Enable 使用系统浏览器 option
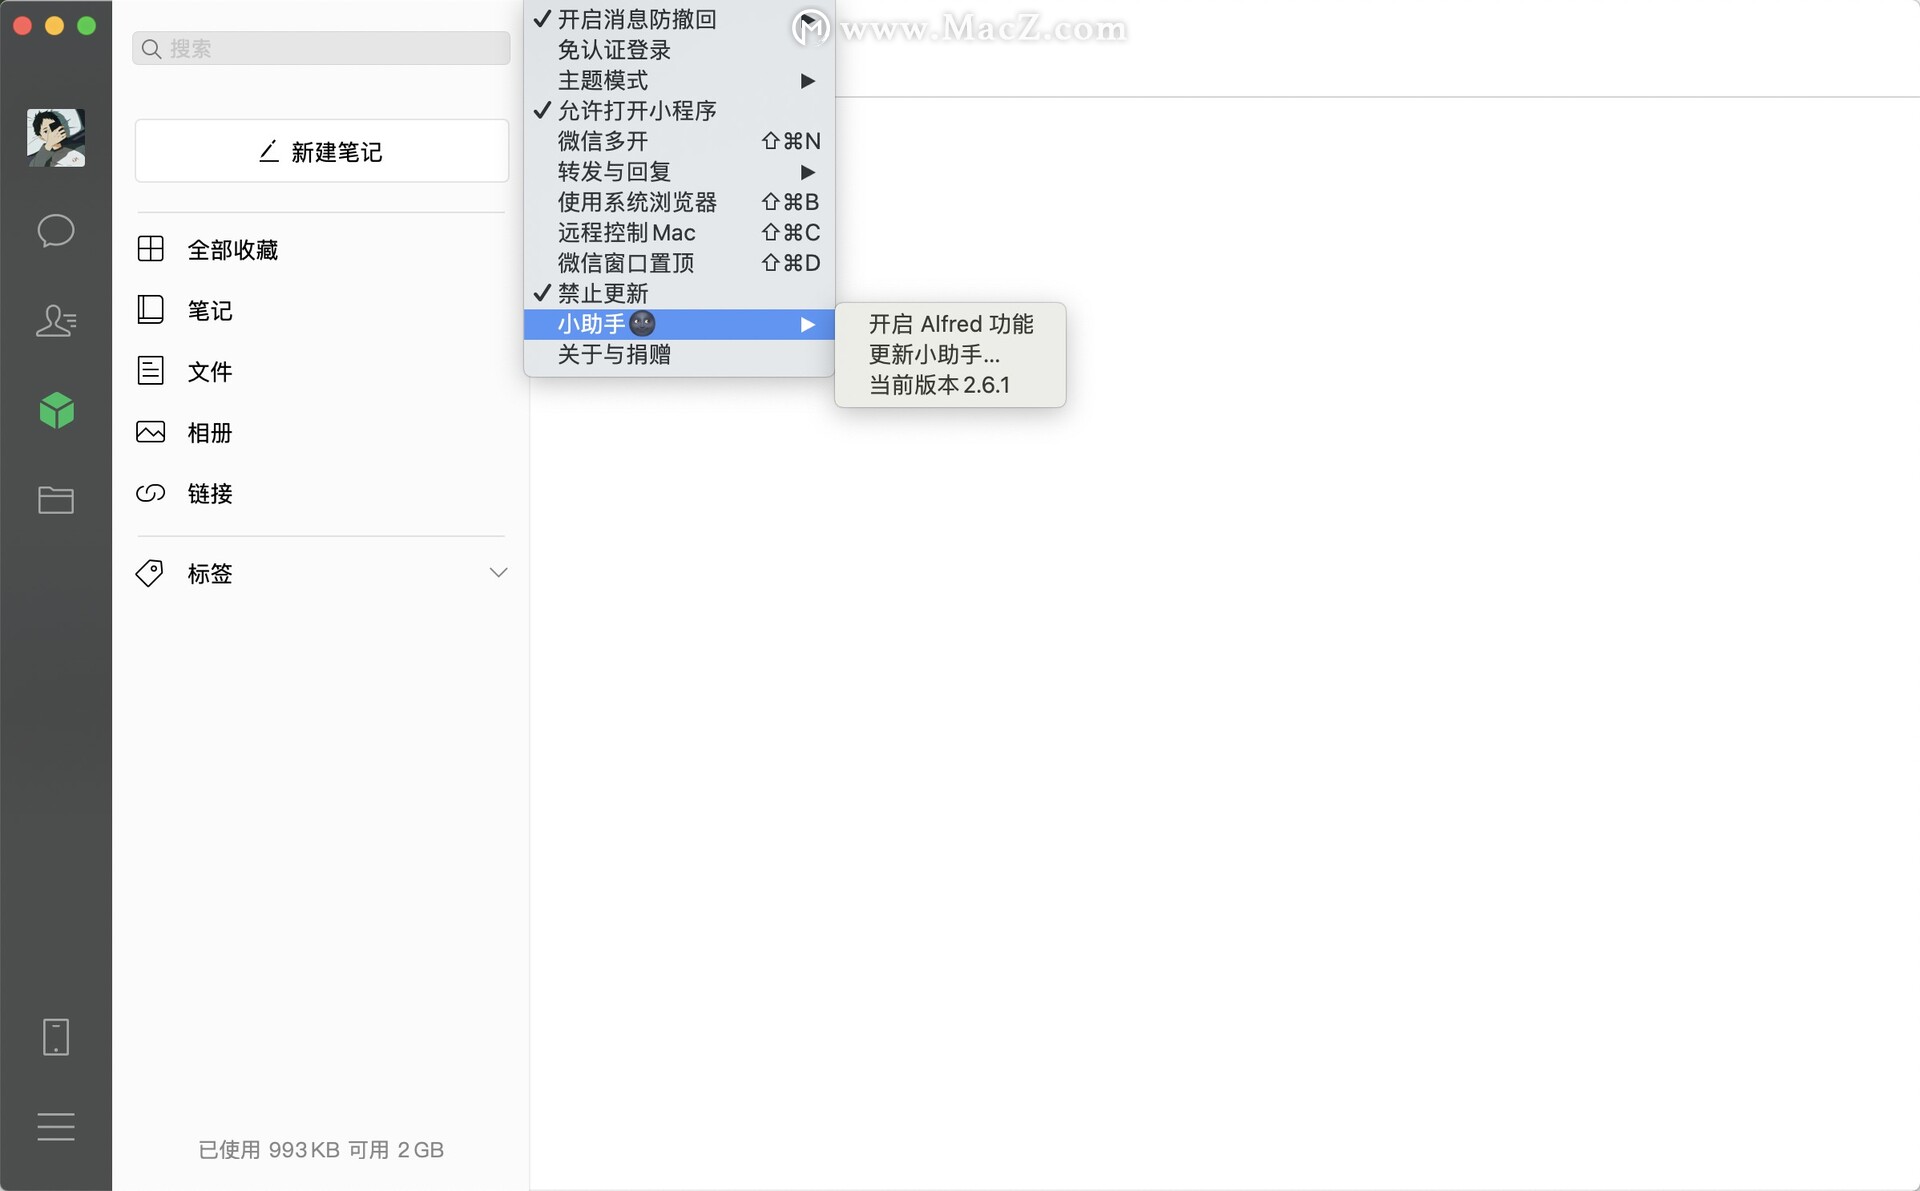The height and width of the screenshot is (1191, 1920). point(679,202)
